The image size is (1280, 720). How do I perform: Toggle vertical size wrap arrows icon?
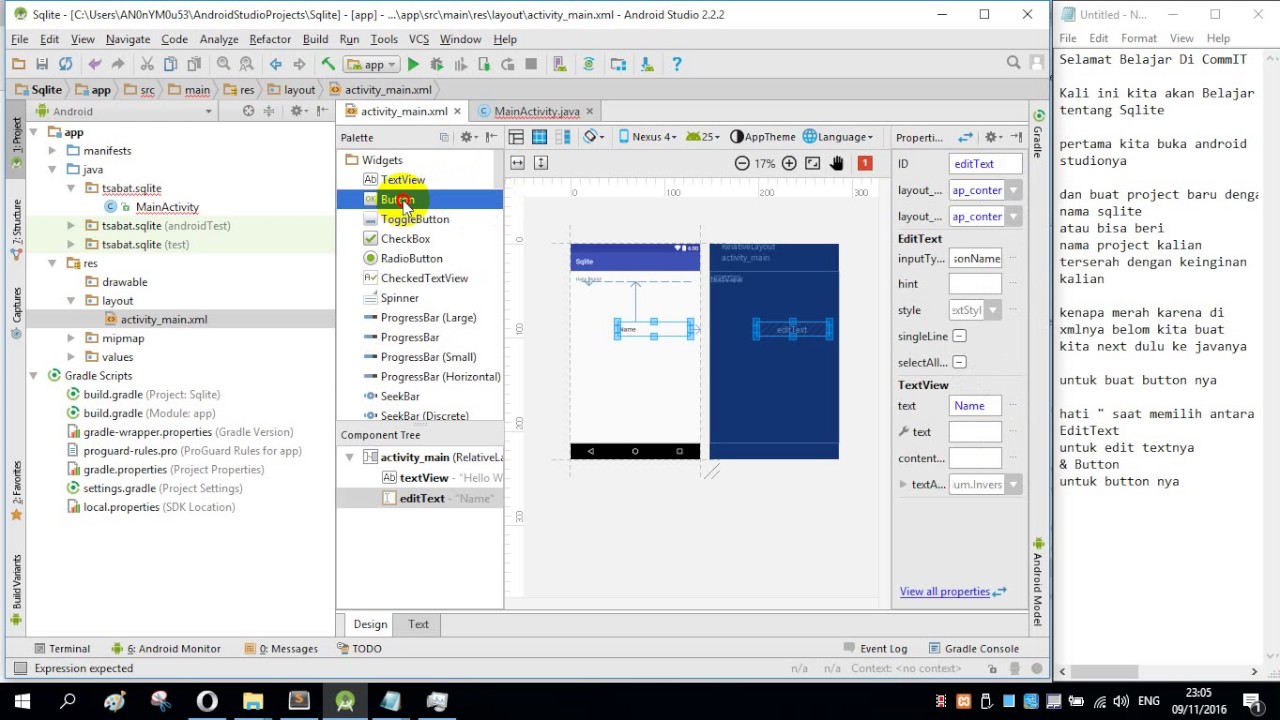click(x=541, y=163)
